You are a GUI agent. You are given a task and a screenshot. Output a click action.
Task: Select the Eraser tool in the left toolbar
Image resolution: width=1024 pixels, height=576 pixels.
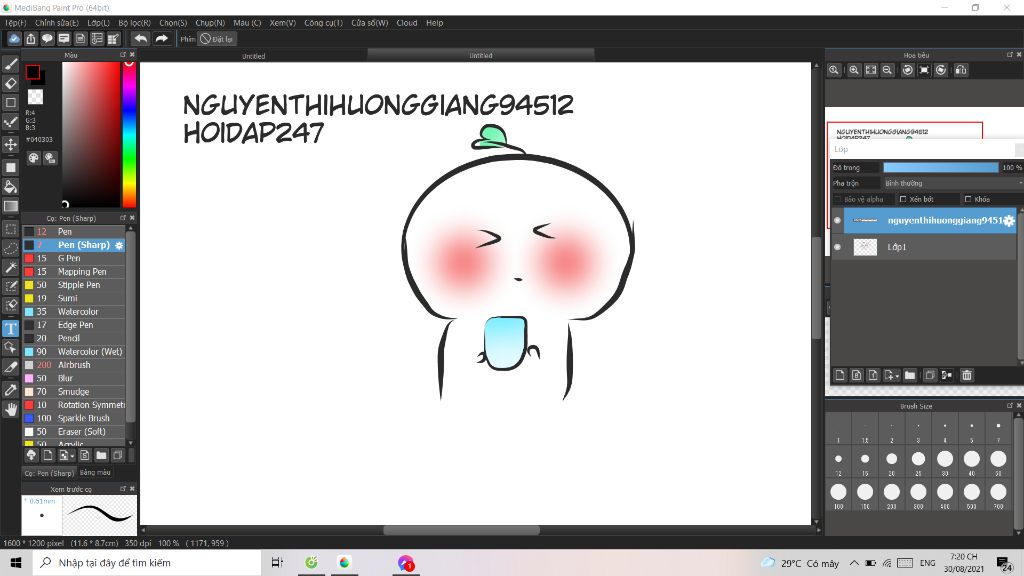10,83
